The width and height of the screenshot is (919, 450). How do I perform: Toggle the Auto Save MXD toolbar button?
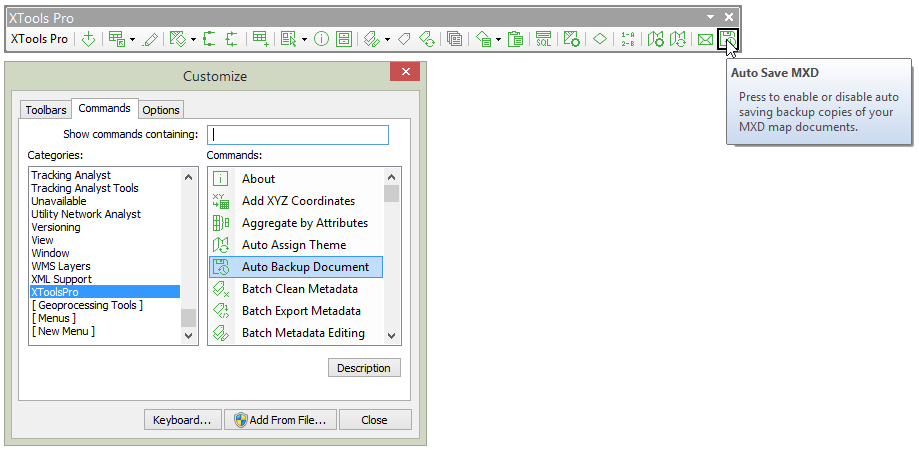[x=728, y=39]
